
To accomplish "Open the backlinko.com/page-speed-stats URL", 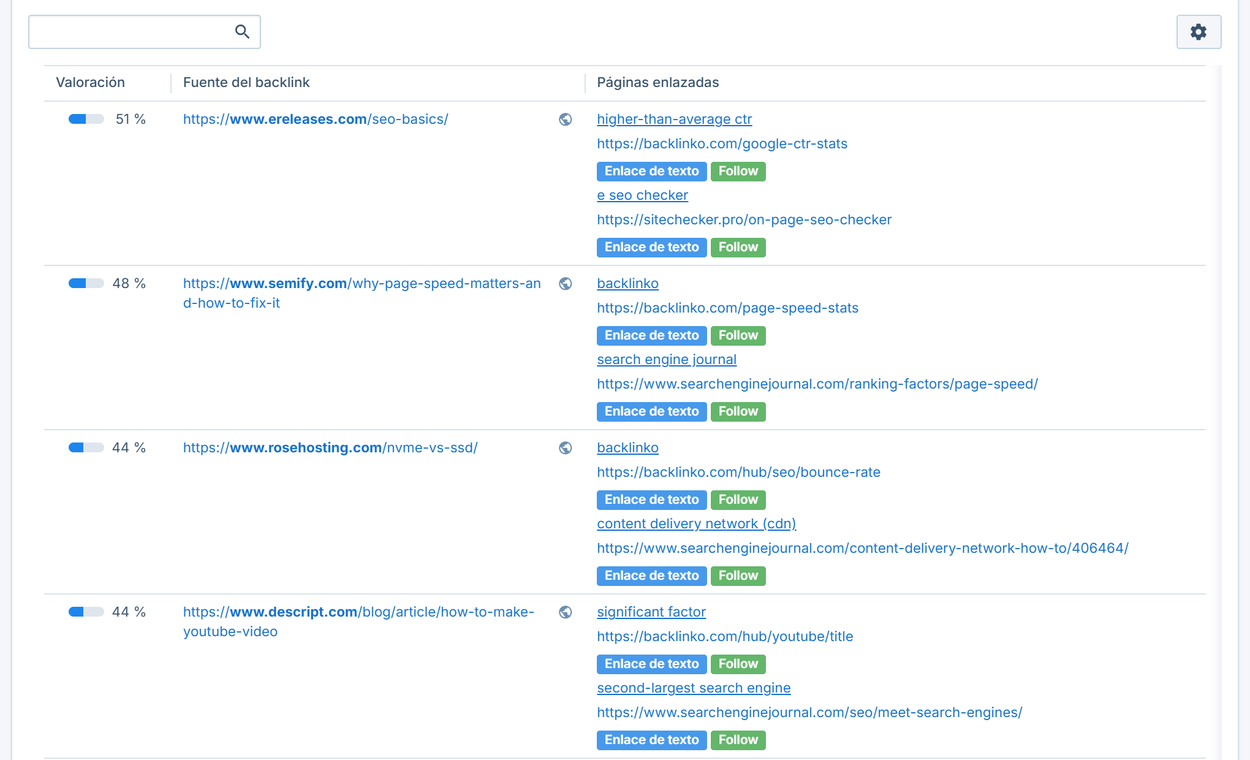I will pyautogui.click(x=728, y=307).
